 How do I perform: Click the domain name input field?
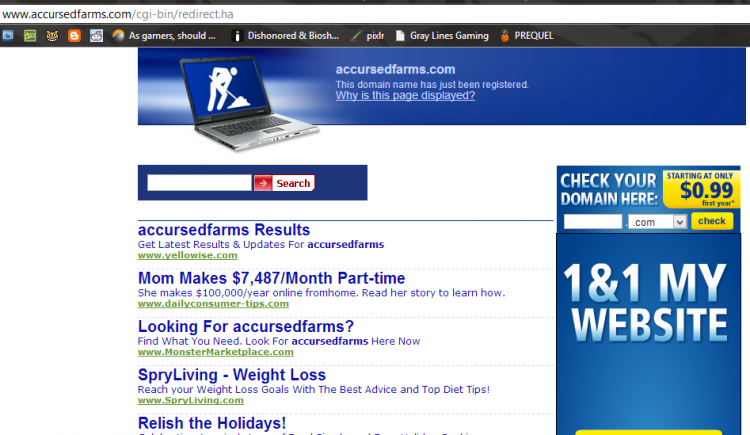[x=592, y=222]
